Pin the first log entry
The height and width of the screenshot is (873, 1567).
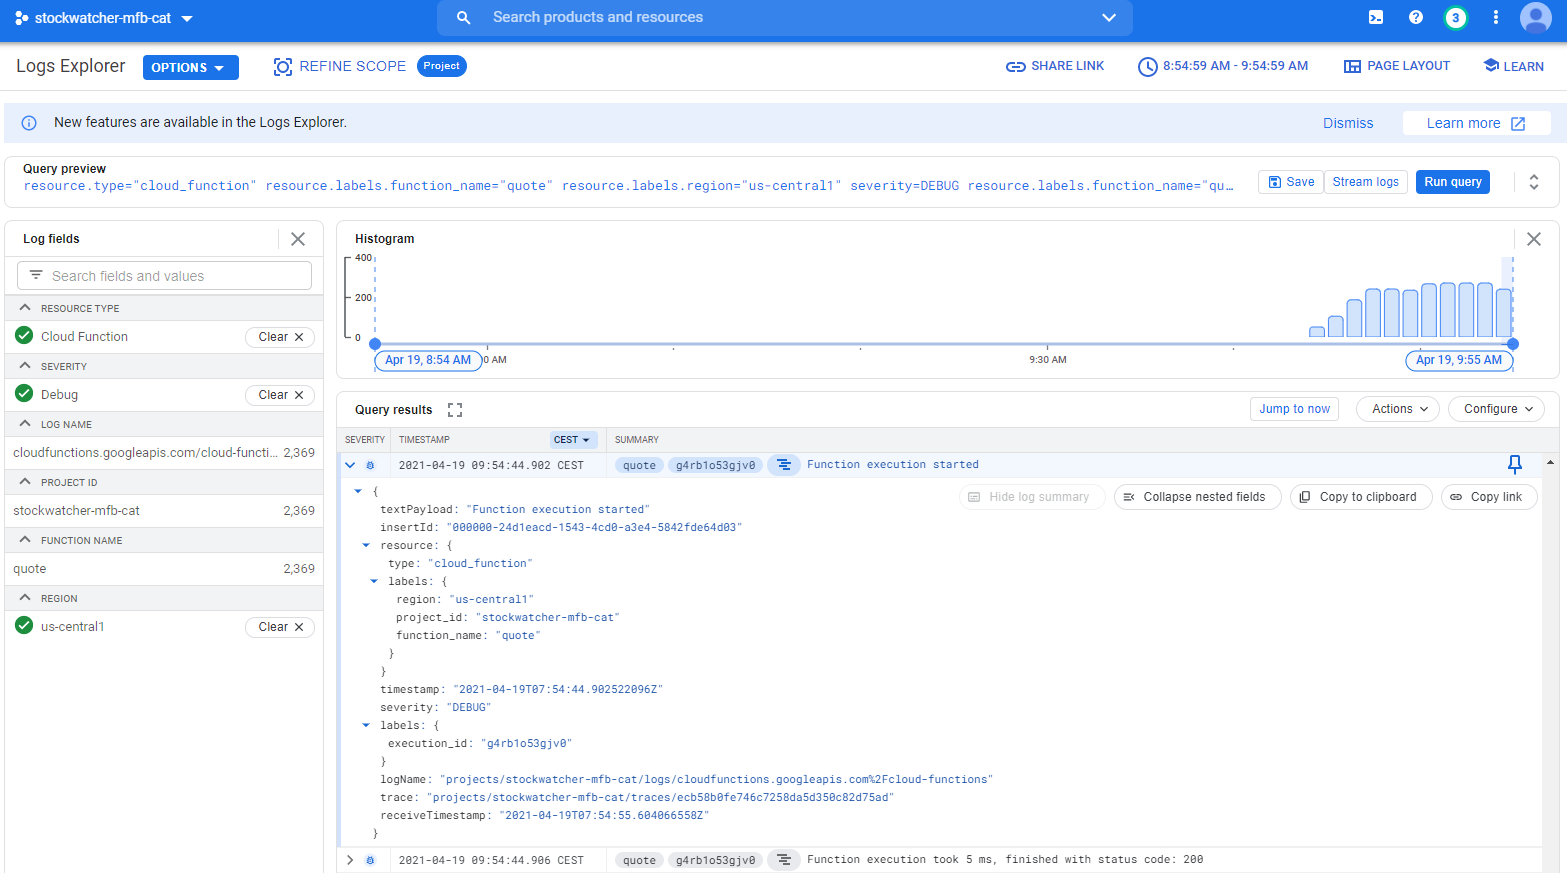click(x=1514, y=464)
